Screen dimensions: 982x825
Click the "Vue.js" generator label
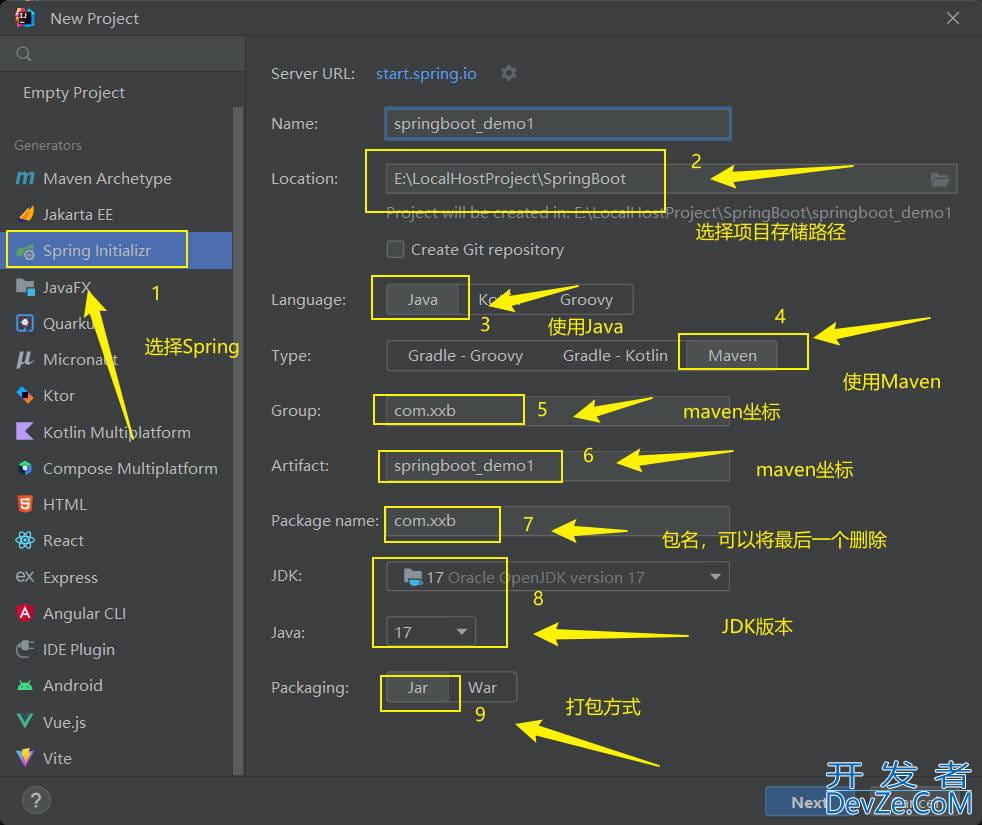point(64,722)
